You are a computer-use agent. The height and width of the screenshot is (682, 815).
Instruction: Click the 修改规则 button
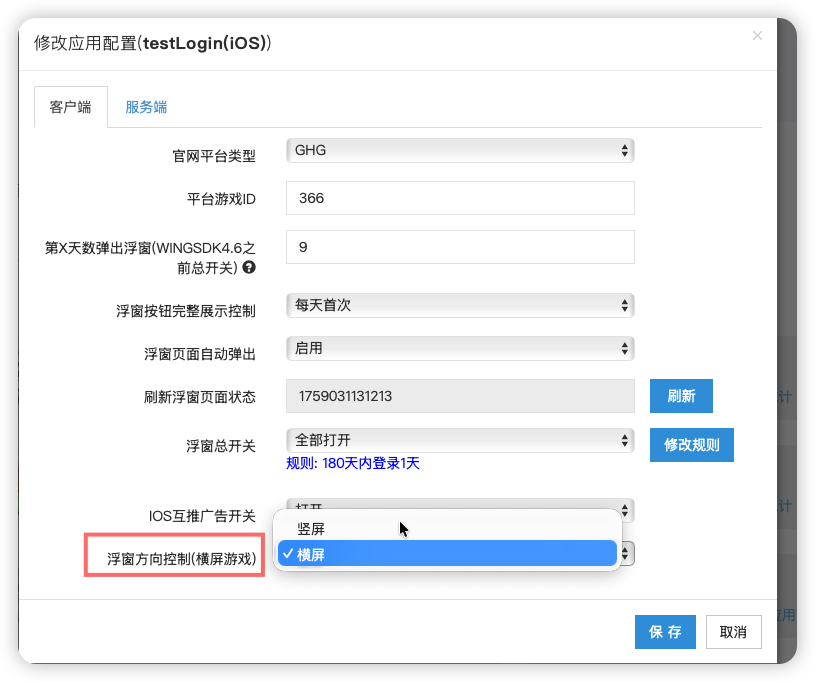point(691,445)
